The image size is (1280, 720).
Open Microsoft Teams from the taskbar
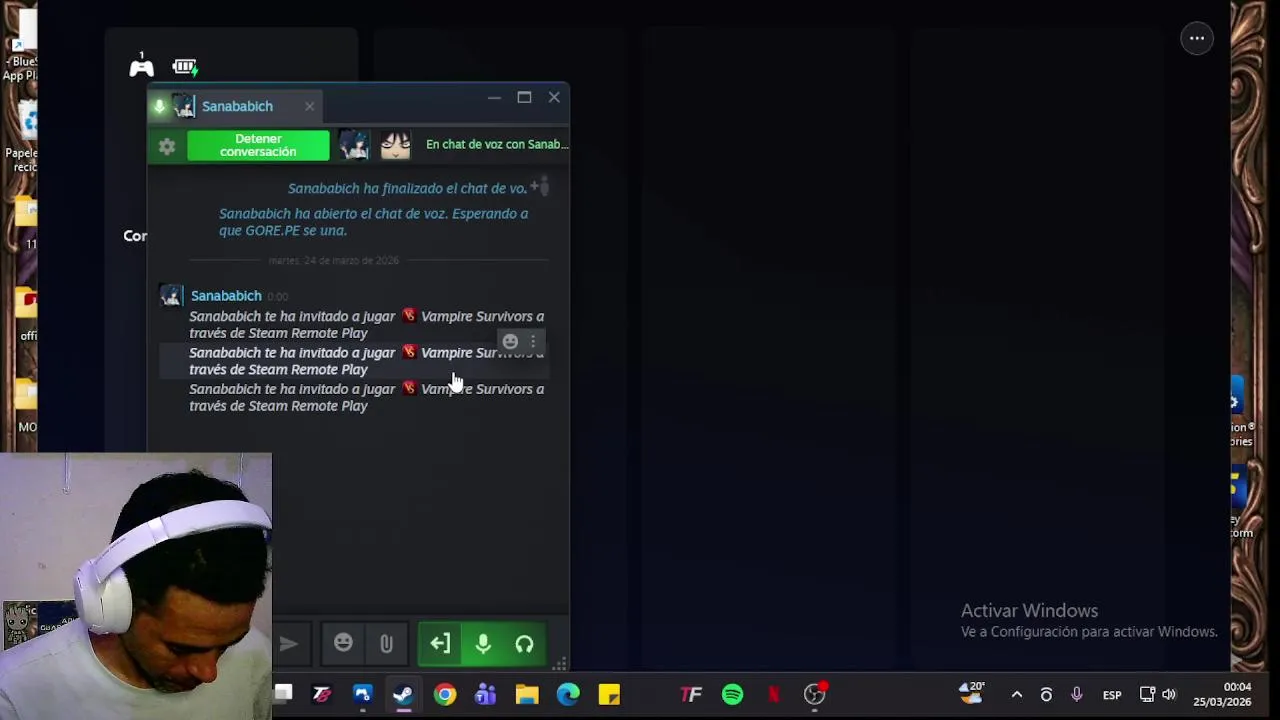[x=486, y=694]
